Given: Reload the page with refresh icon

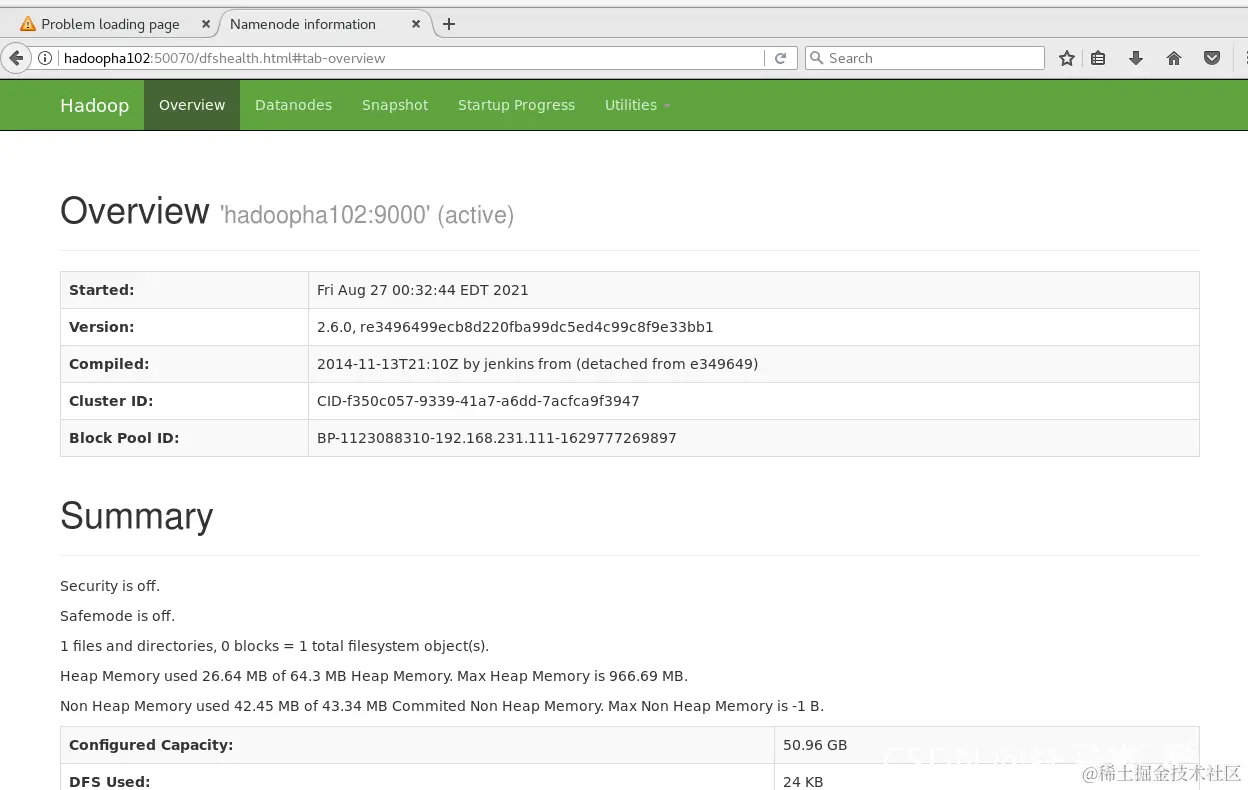Looking at the screenshot, I should click(x=781, y=58).
